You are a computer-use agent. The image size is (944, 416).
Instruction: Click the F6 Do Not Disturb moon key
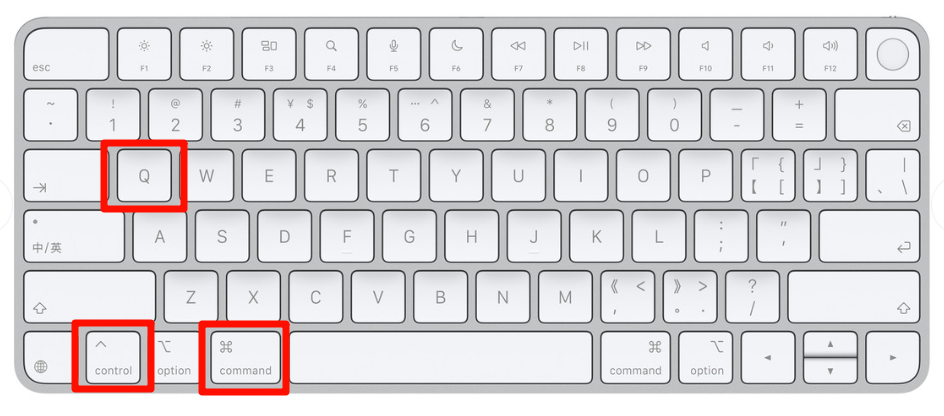point(456,54)
